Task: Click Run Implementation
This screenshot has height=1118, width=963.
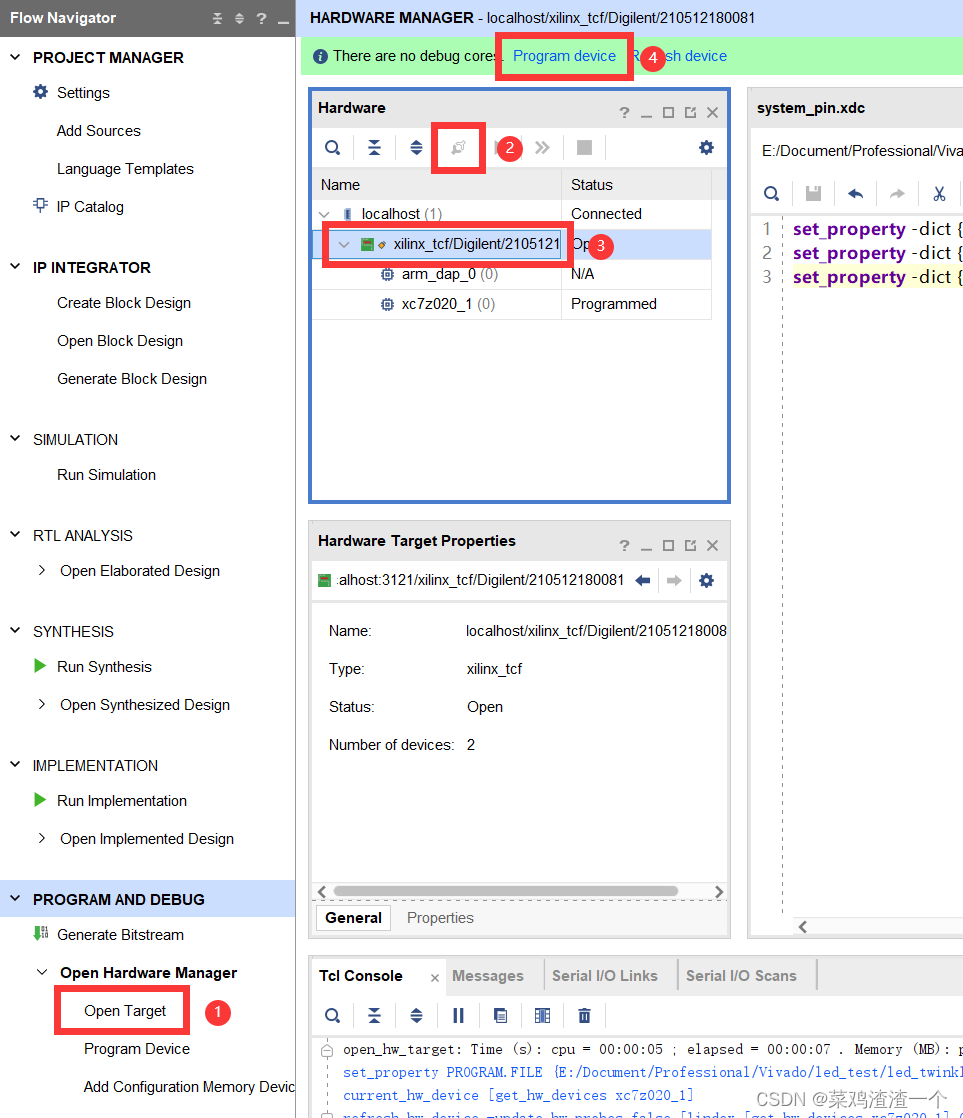Action: pyautogui.click(x=122, y=800)
